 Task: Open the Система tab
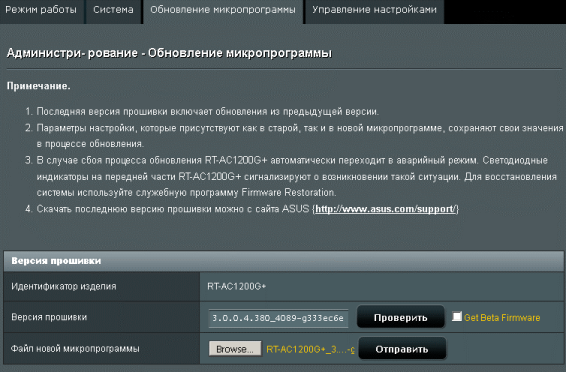tap(113, 11)
